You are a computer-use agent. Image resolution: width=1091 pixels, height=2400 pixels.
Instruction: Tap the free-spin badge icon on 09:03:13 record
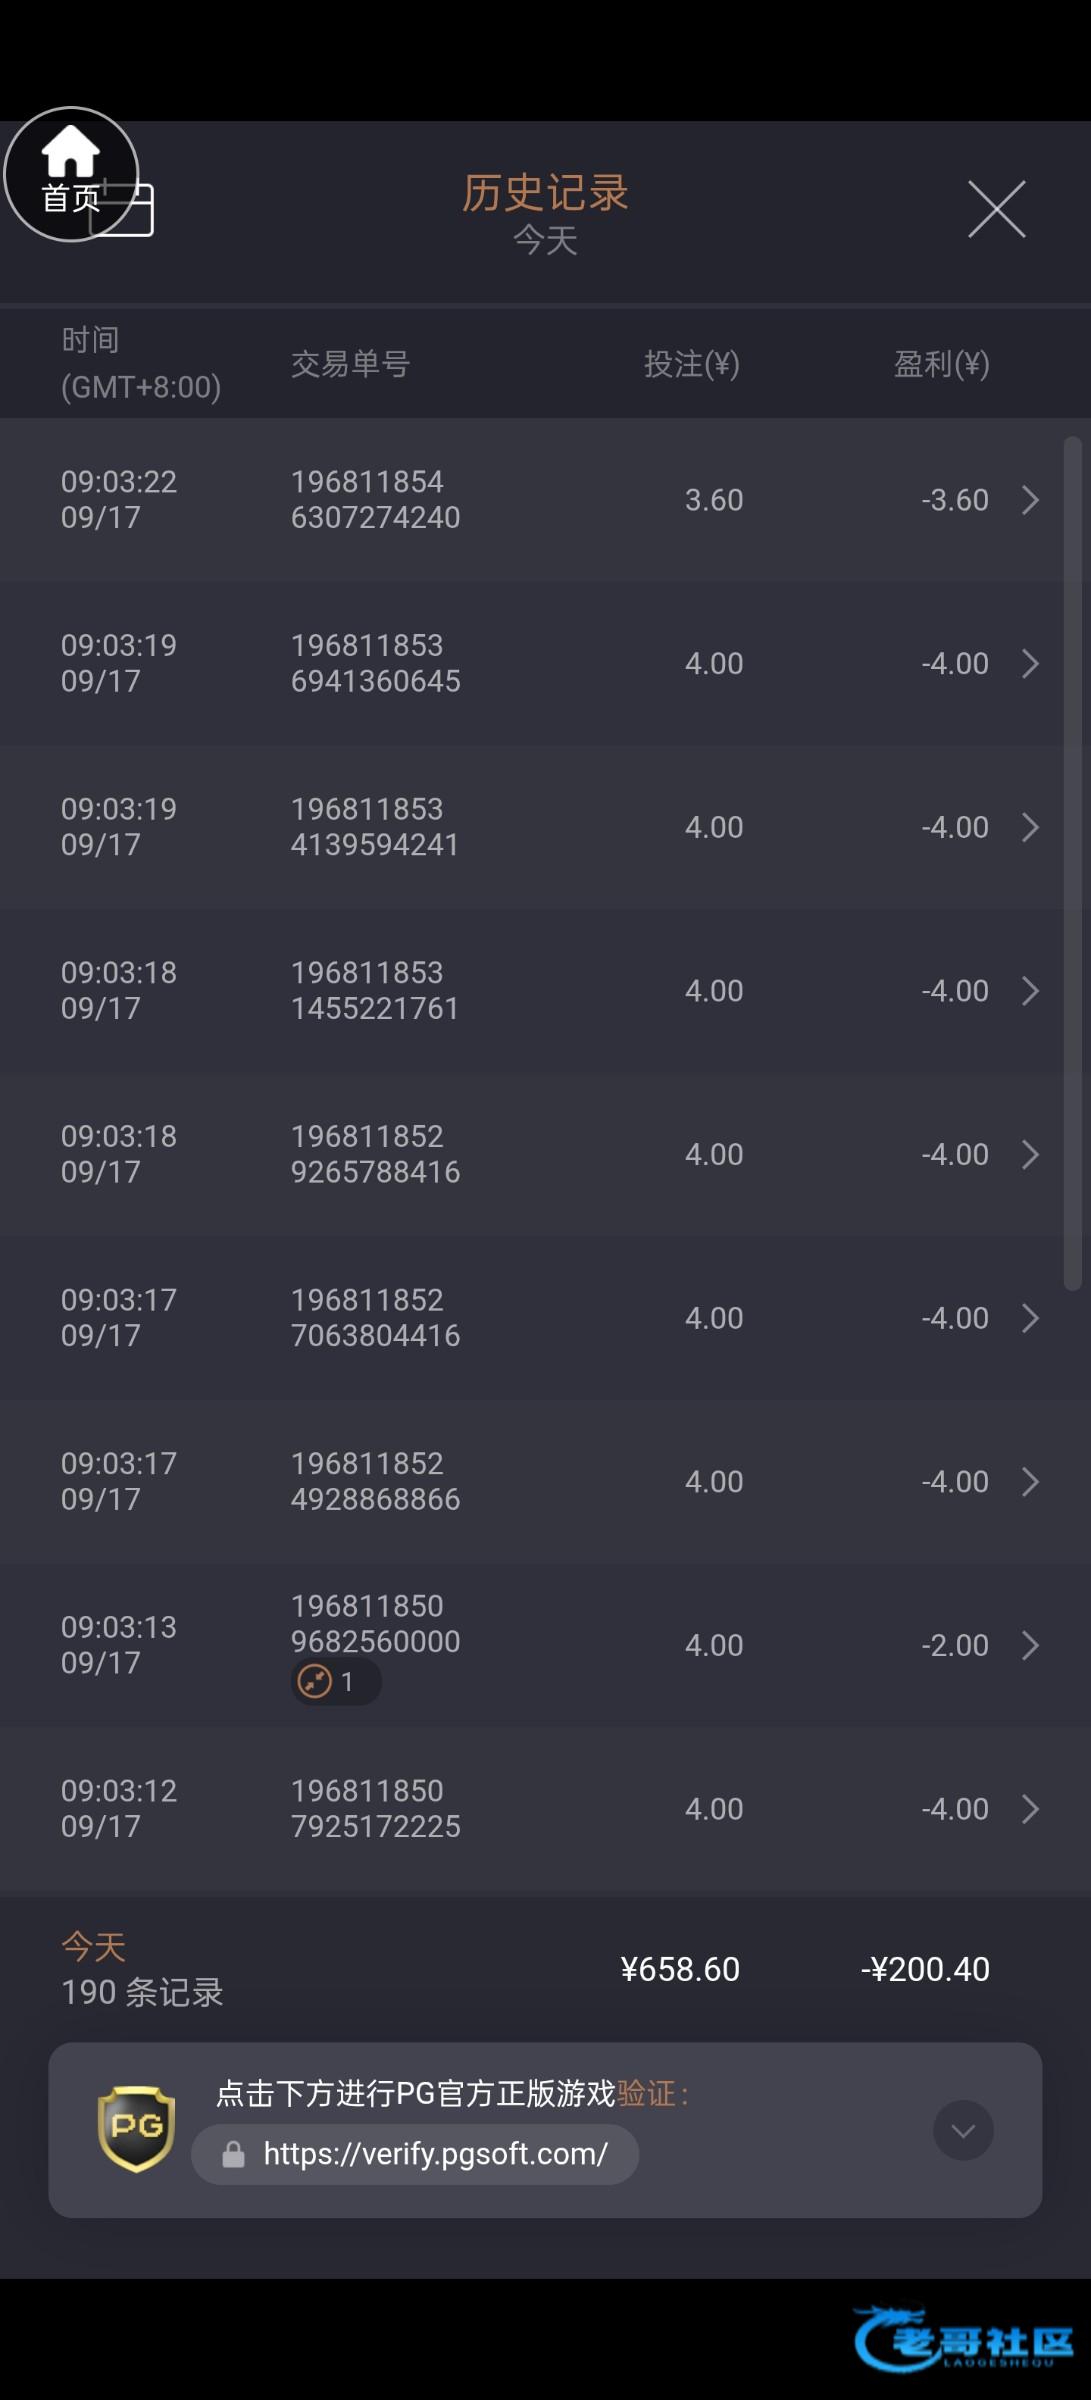(315, 1681)
